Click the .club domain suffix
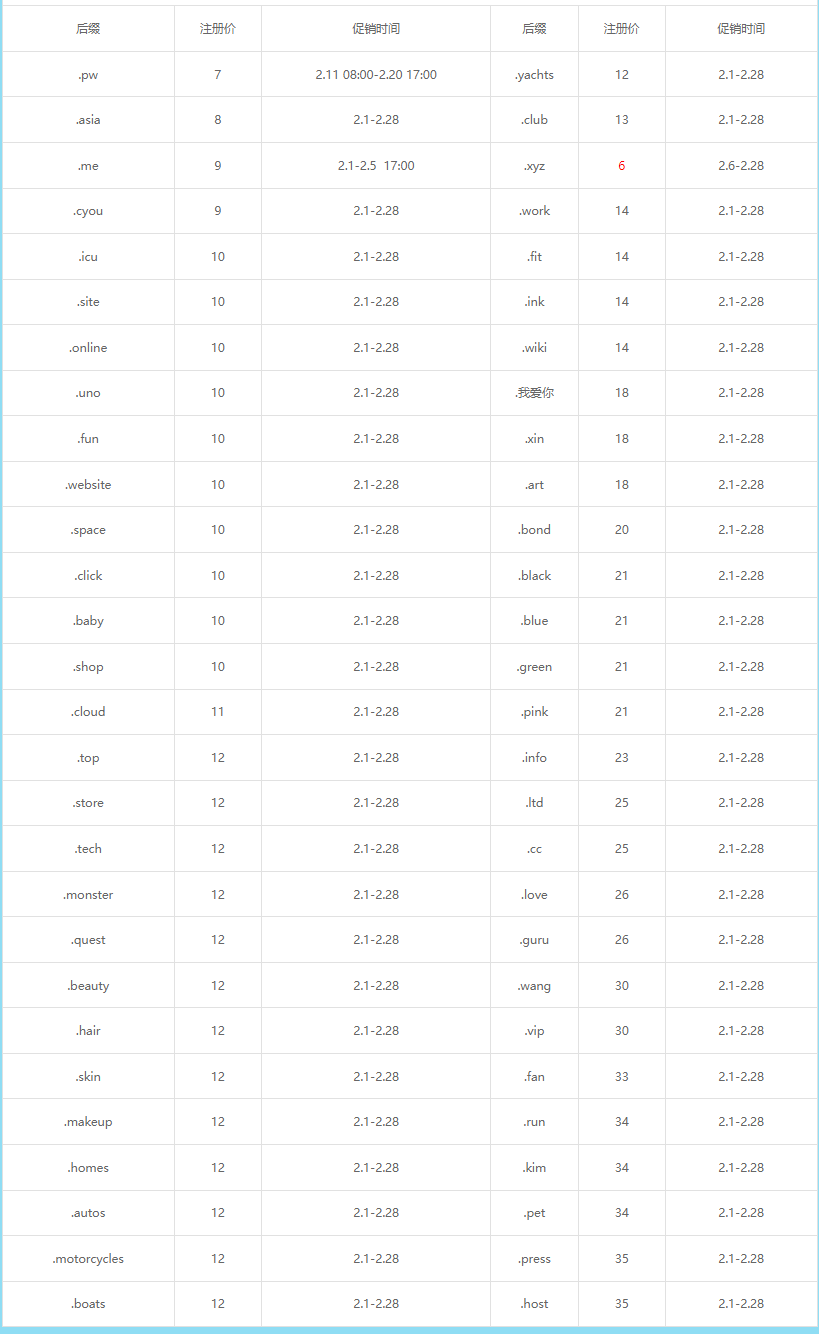 coord(534,120)
